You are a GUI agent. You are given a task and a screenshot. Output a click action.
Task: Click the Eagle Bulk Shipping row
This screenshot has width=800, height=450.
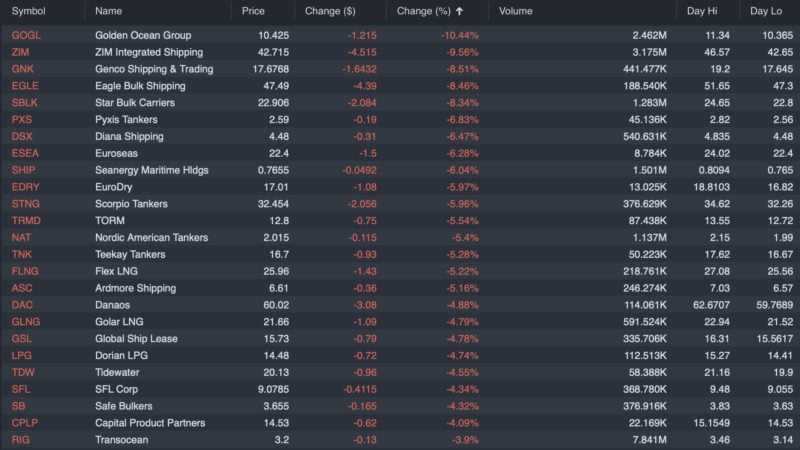[x=139, y=86]
